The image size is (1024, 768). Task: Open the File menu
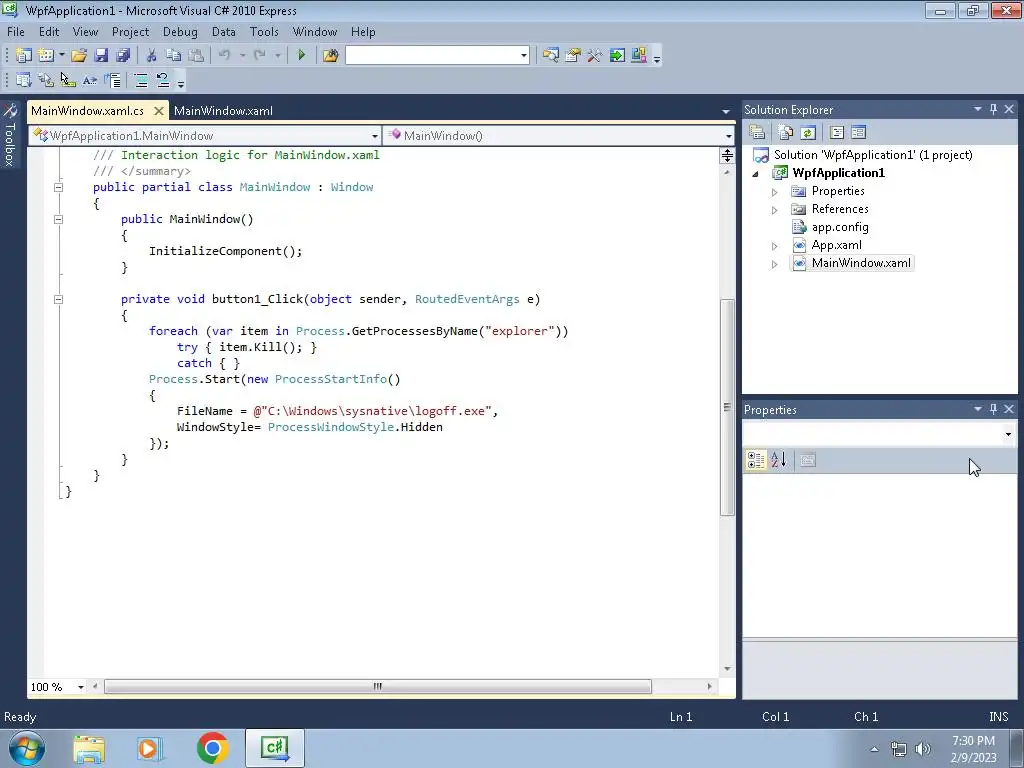[16, 32]
